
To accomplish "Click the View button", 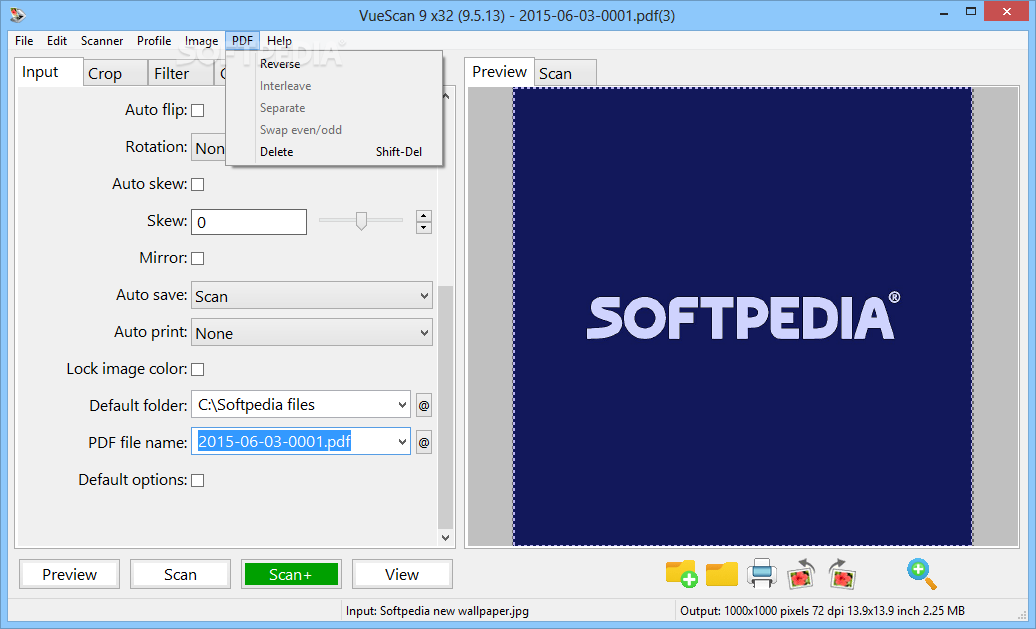I will click(x=402, y=574).
